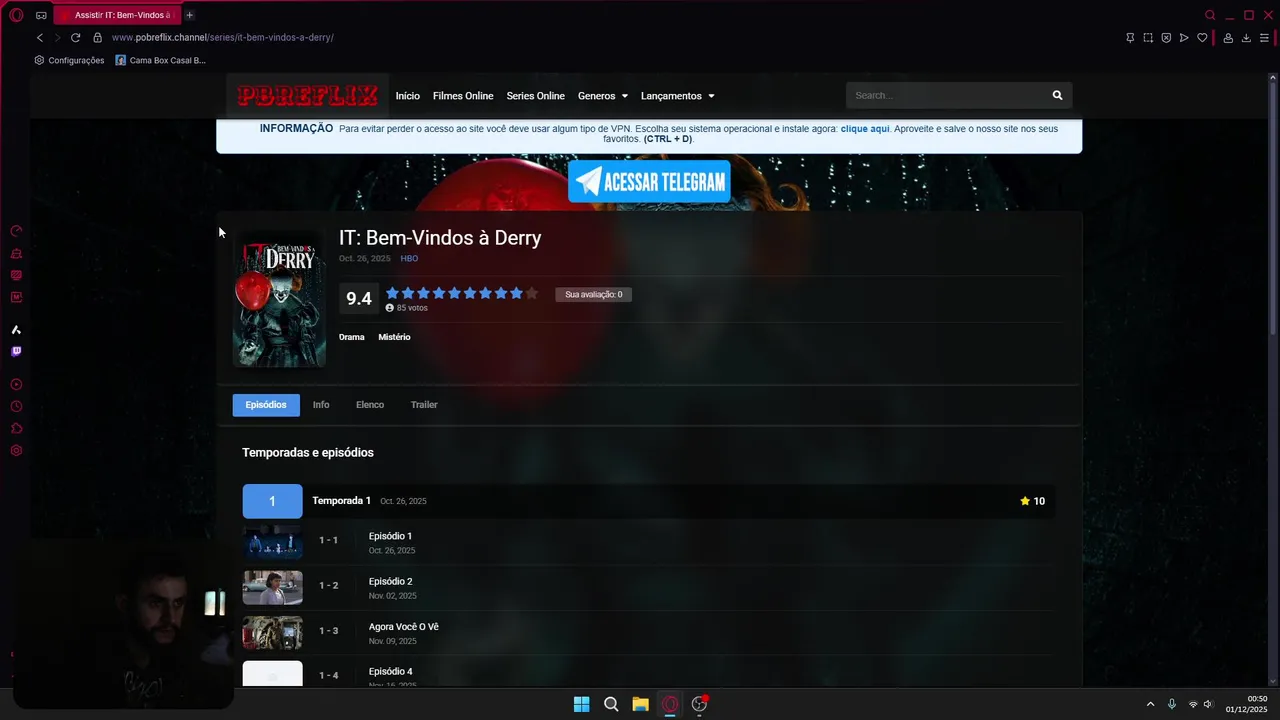The image size is (1280, 720).
Task: Click the Acessar Telegram banner button
Action: pyautogui.click(x=649, y=182)
